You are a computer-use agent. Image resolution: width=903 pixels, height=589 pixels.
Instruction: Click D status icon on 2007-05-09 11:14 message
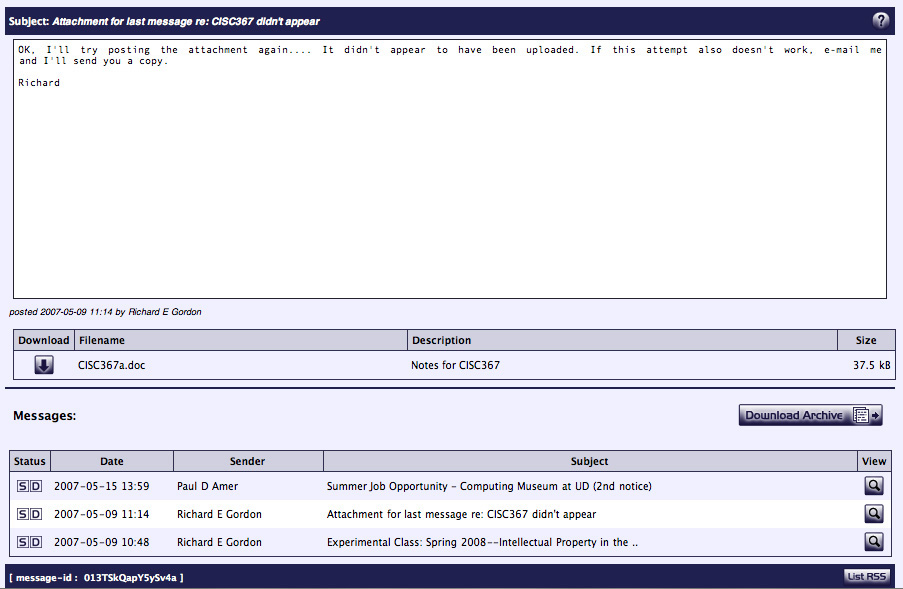pos(36,514)
